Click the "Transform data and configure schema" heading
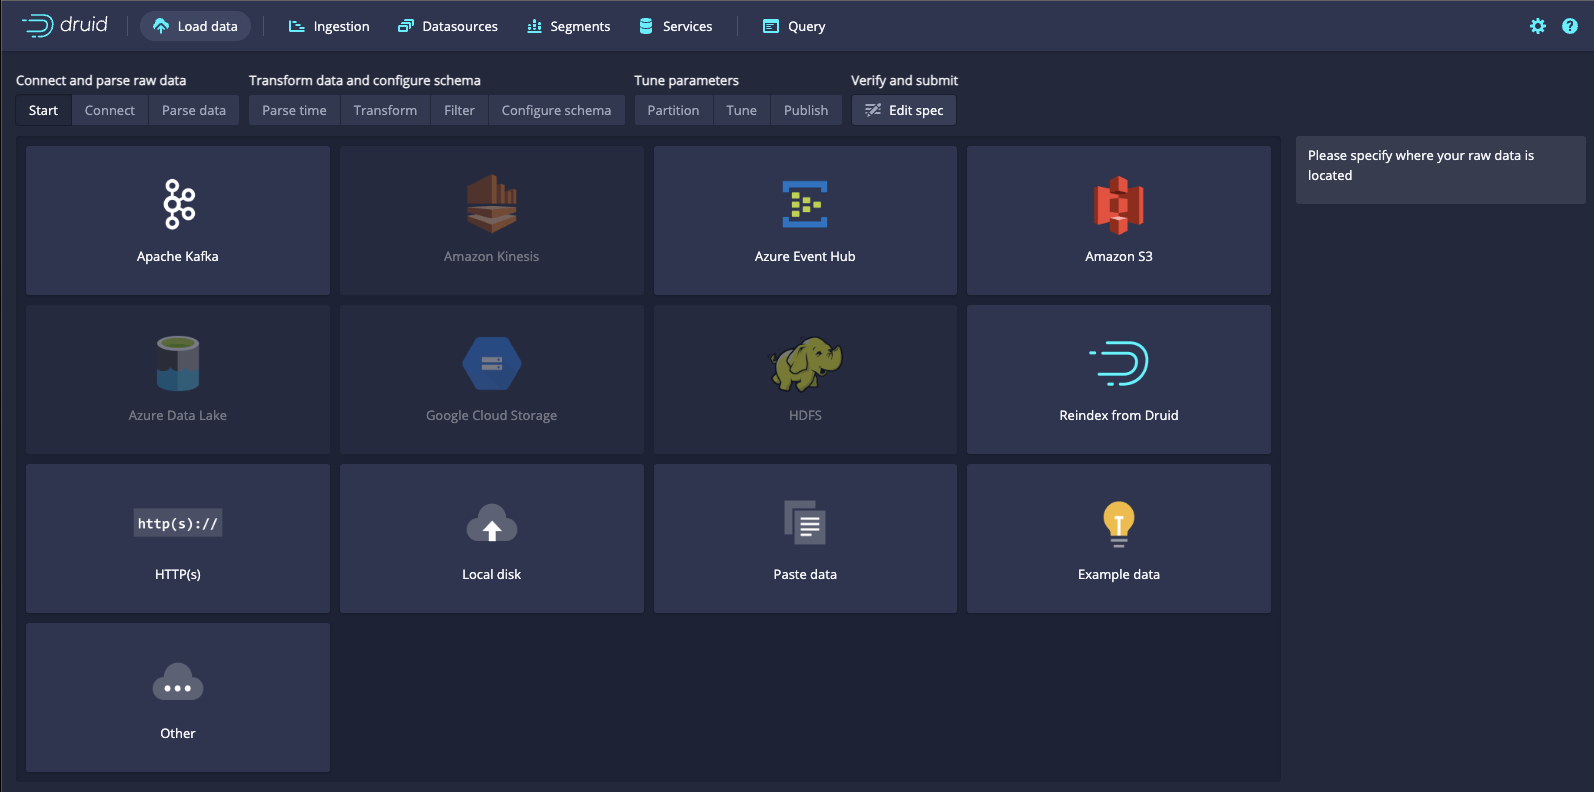 coord(365,80)
